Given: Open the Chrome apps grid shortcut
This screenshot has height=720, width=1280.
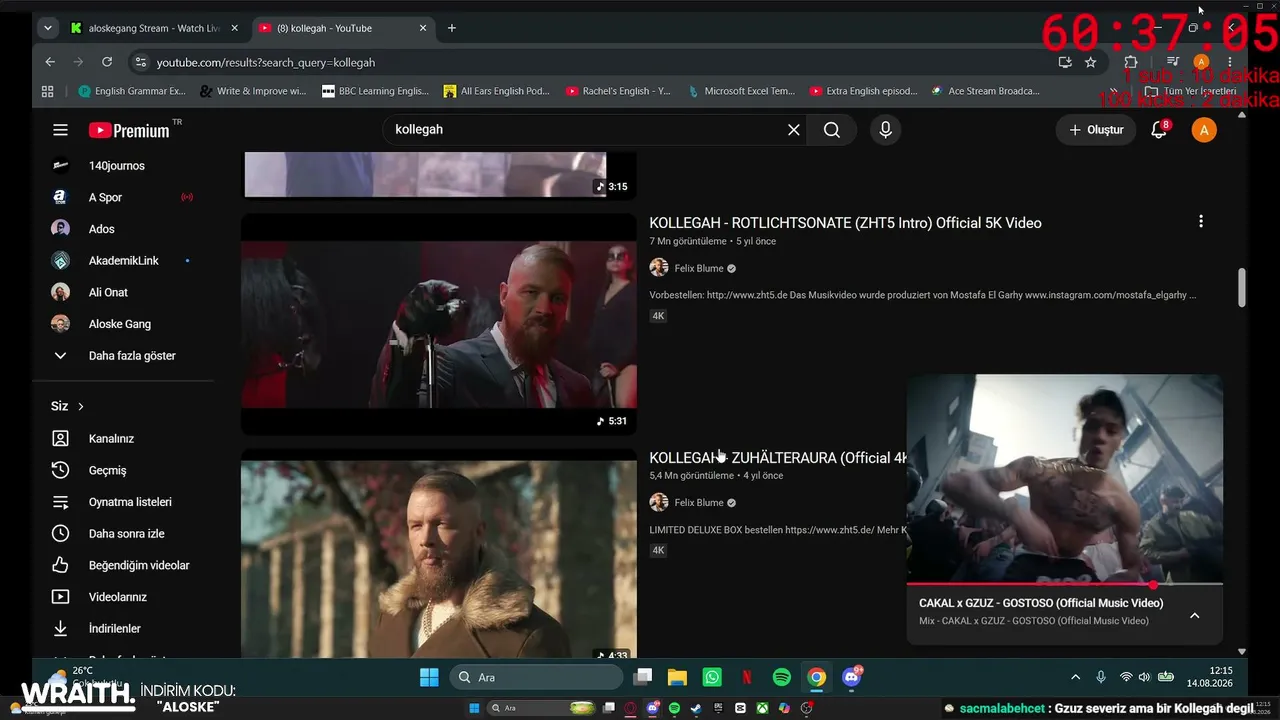Looking at the screenshot, I should [47, 91].
